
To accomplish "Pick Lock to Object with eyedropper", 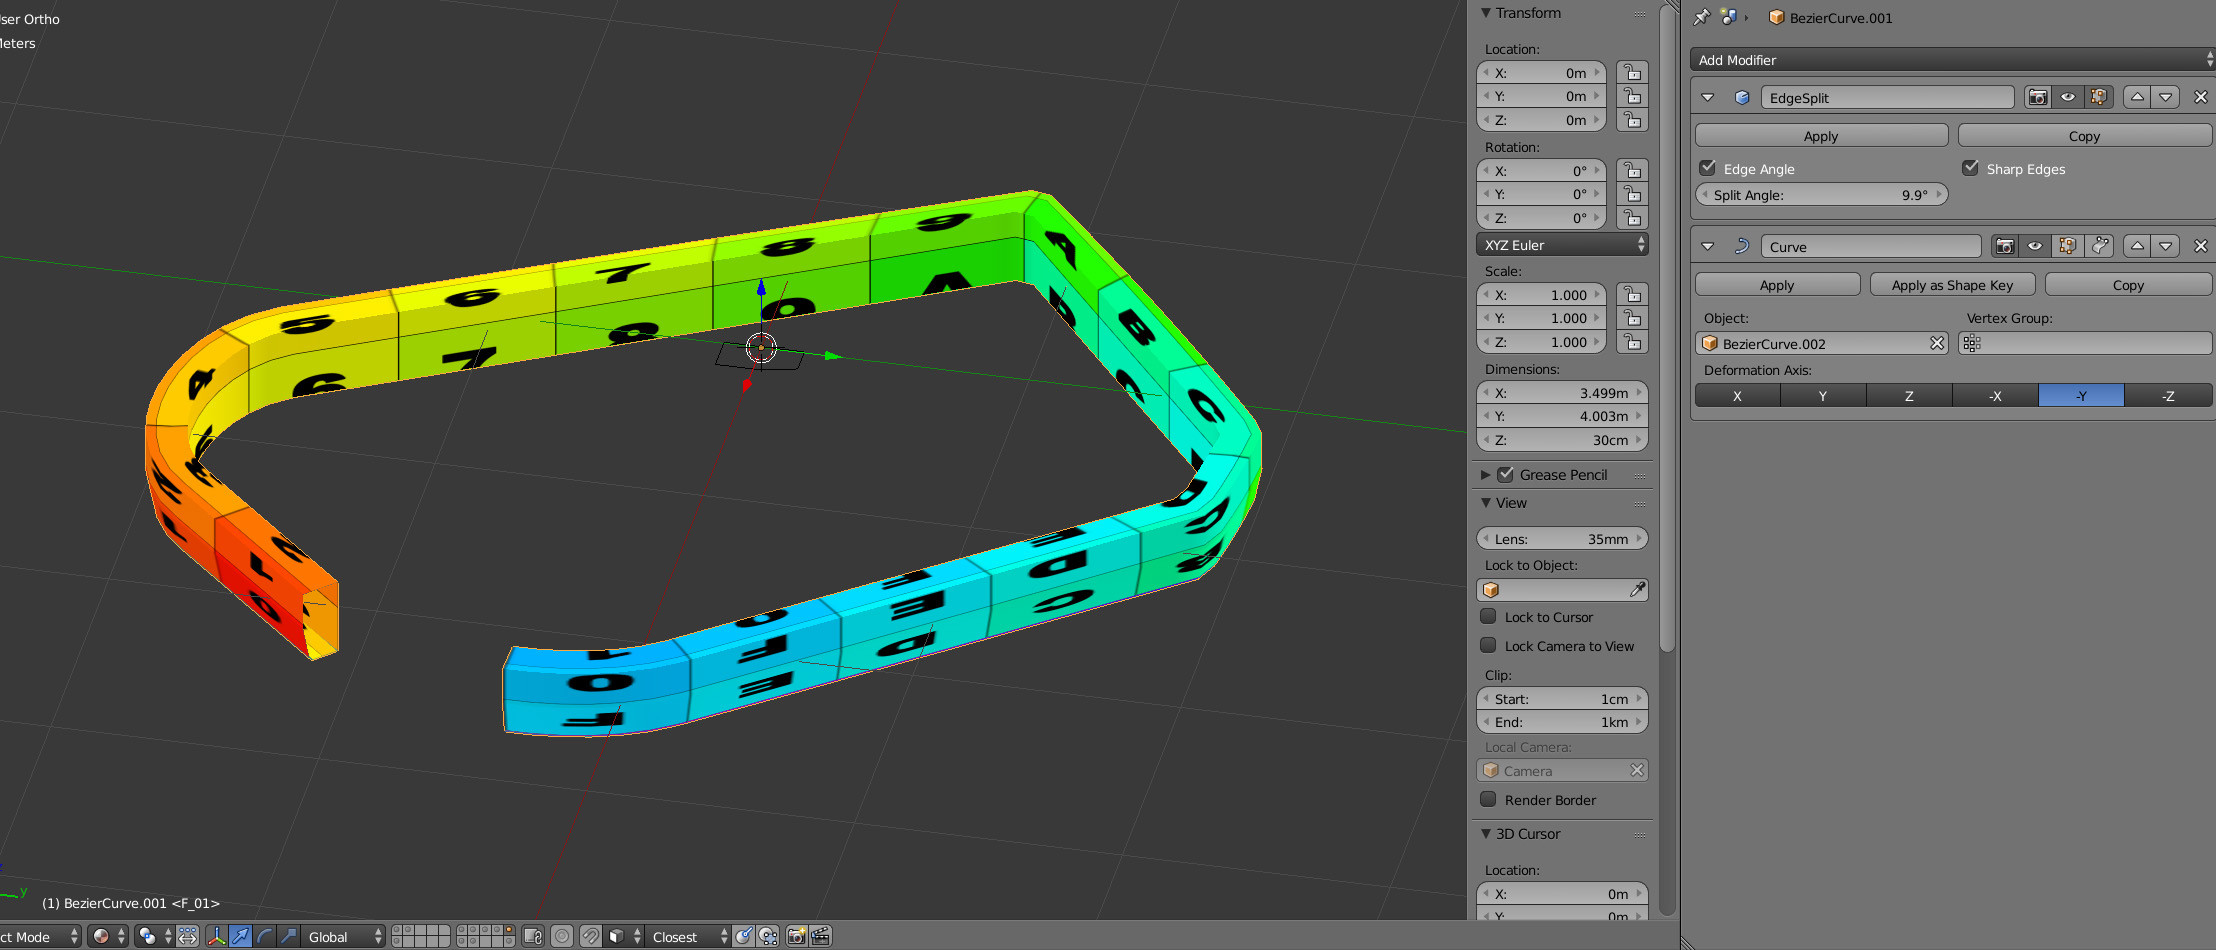I will pyautogui.click(x=1637, y=590).
